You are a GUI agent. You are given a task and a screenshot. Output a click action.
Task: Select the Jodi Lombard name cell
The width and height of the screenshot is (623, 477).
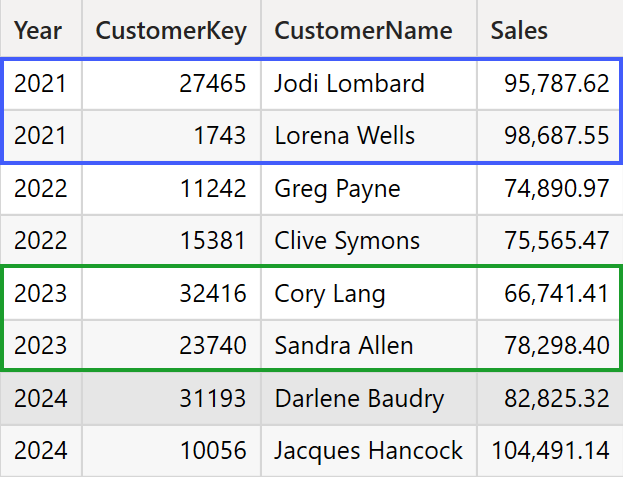(349, 83)
